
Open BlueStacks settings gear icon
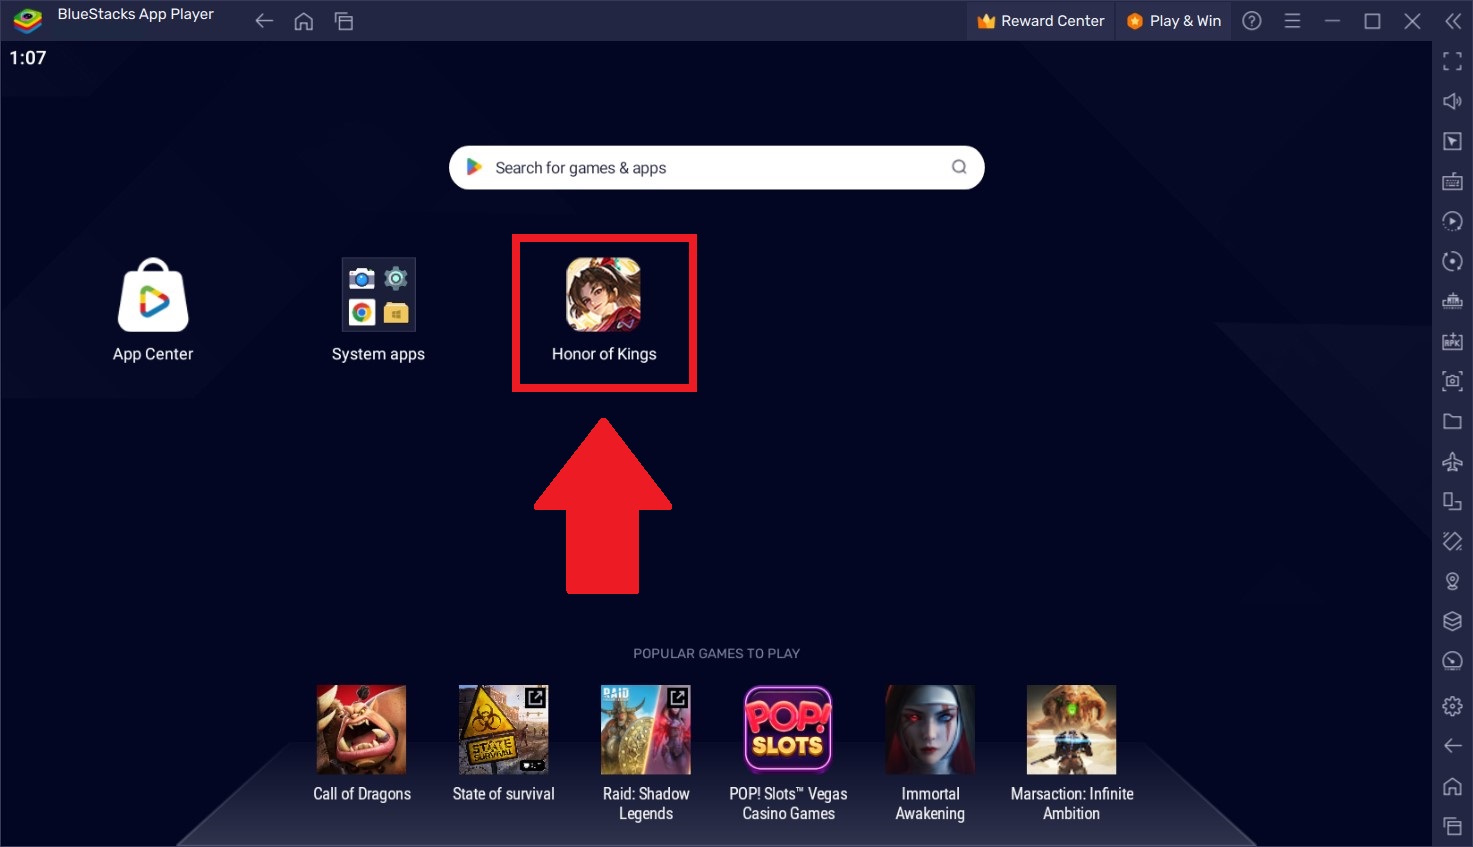tap(1452, 707)
